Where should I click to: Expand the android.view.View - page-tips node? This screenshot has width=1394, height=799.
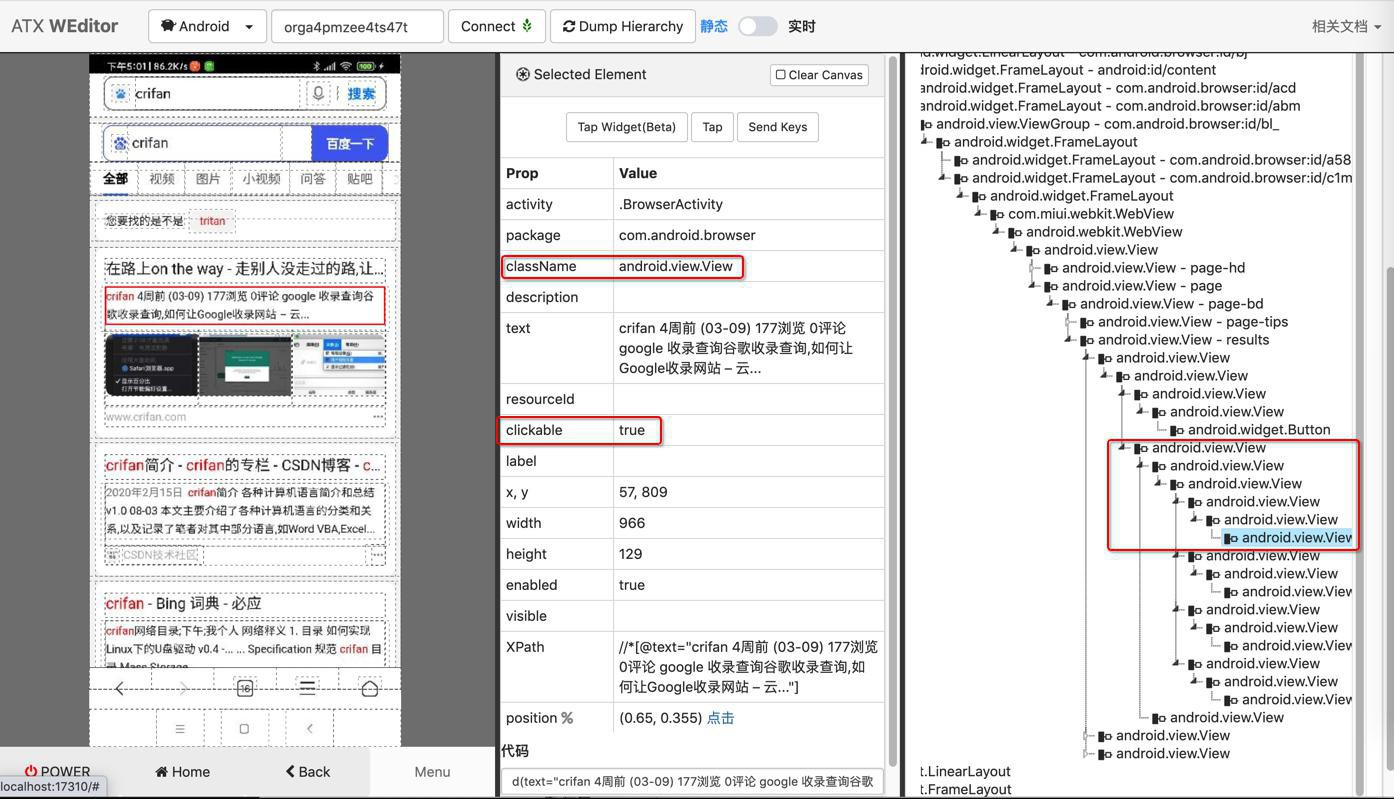tap(1070, 322)
